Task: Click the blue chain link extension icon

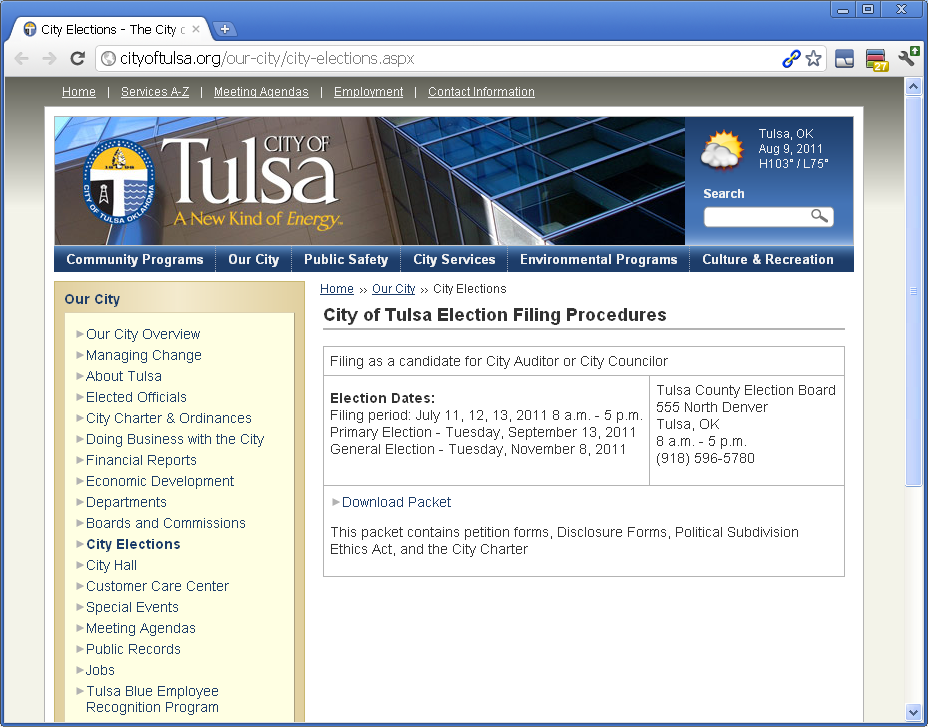Action: point(791,59)
